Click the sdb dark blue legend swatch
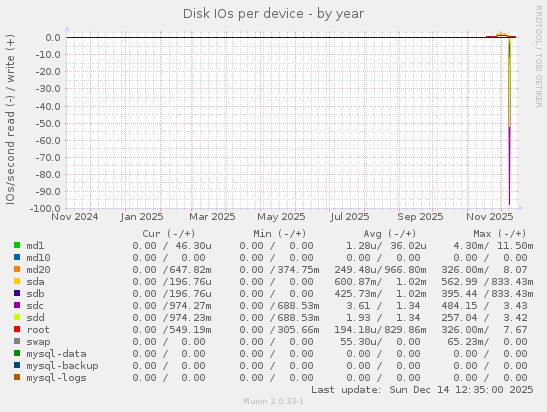The image size is (547, 412). 17,293
